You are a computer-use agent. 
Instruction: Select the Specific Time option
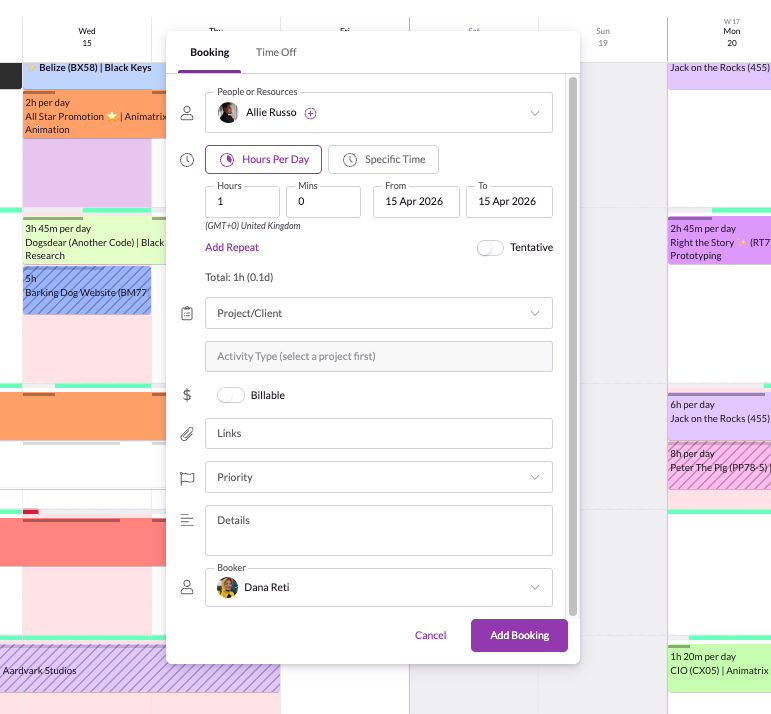[x=383, y=160]
